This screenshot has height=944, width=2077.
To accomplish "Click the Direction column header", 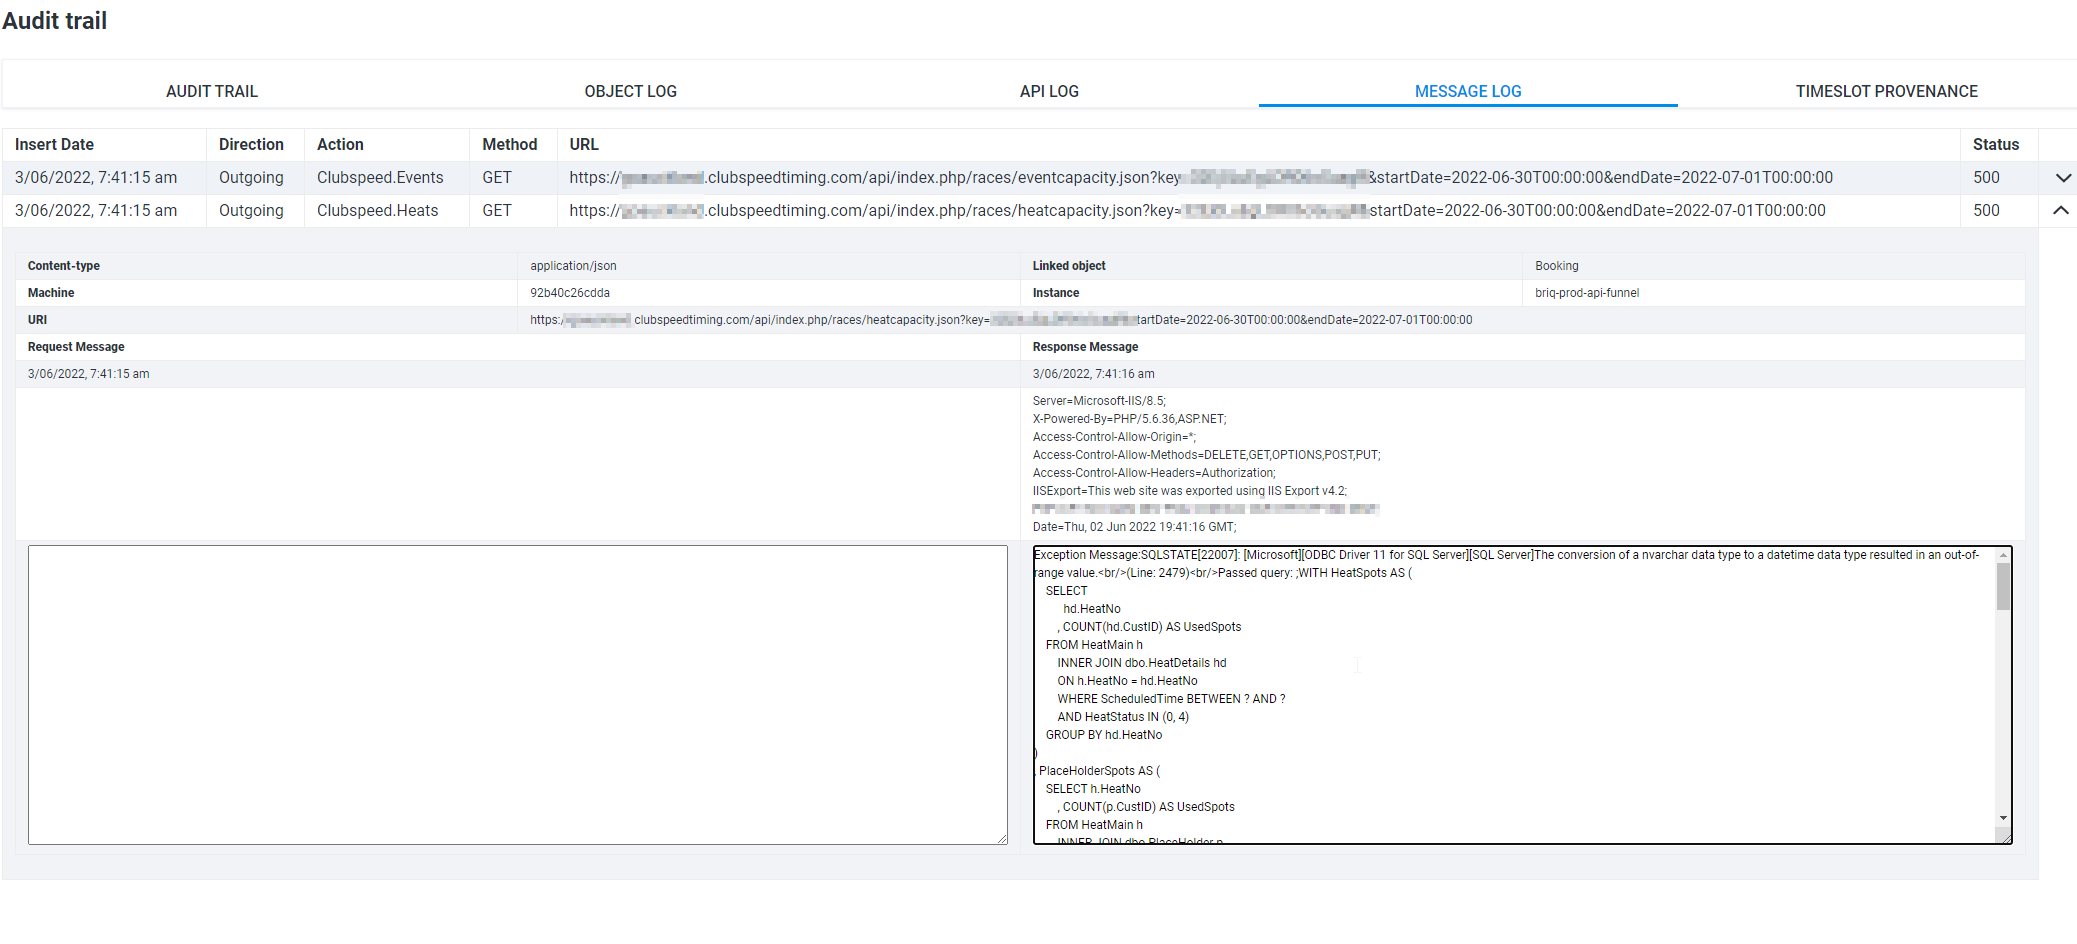I will pyautogui.click(x=251, y=144).
